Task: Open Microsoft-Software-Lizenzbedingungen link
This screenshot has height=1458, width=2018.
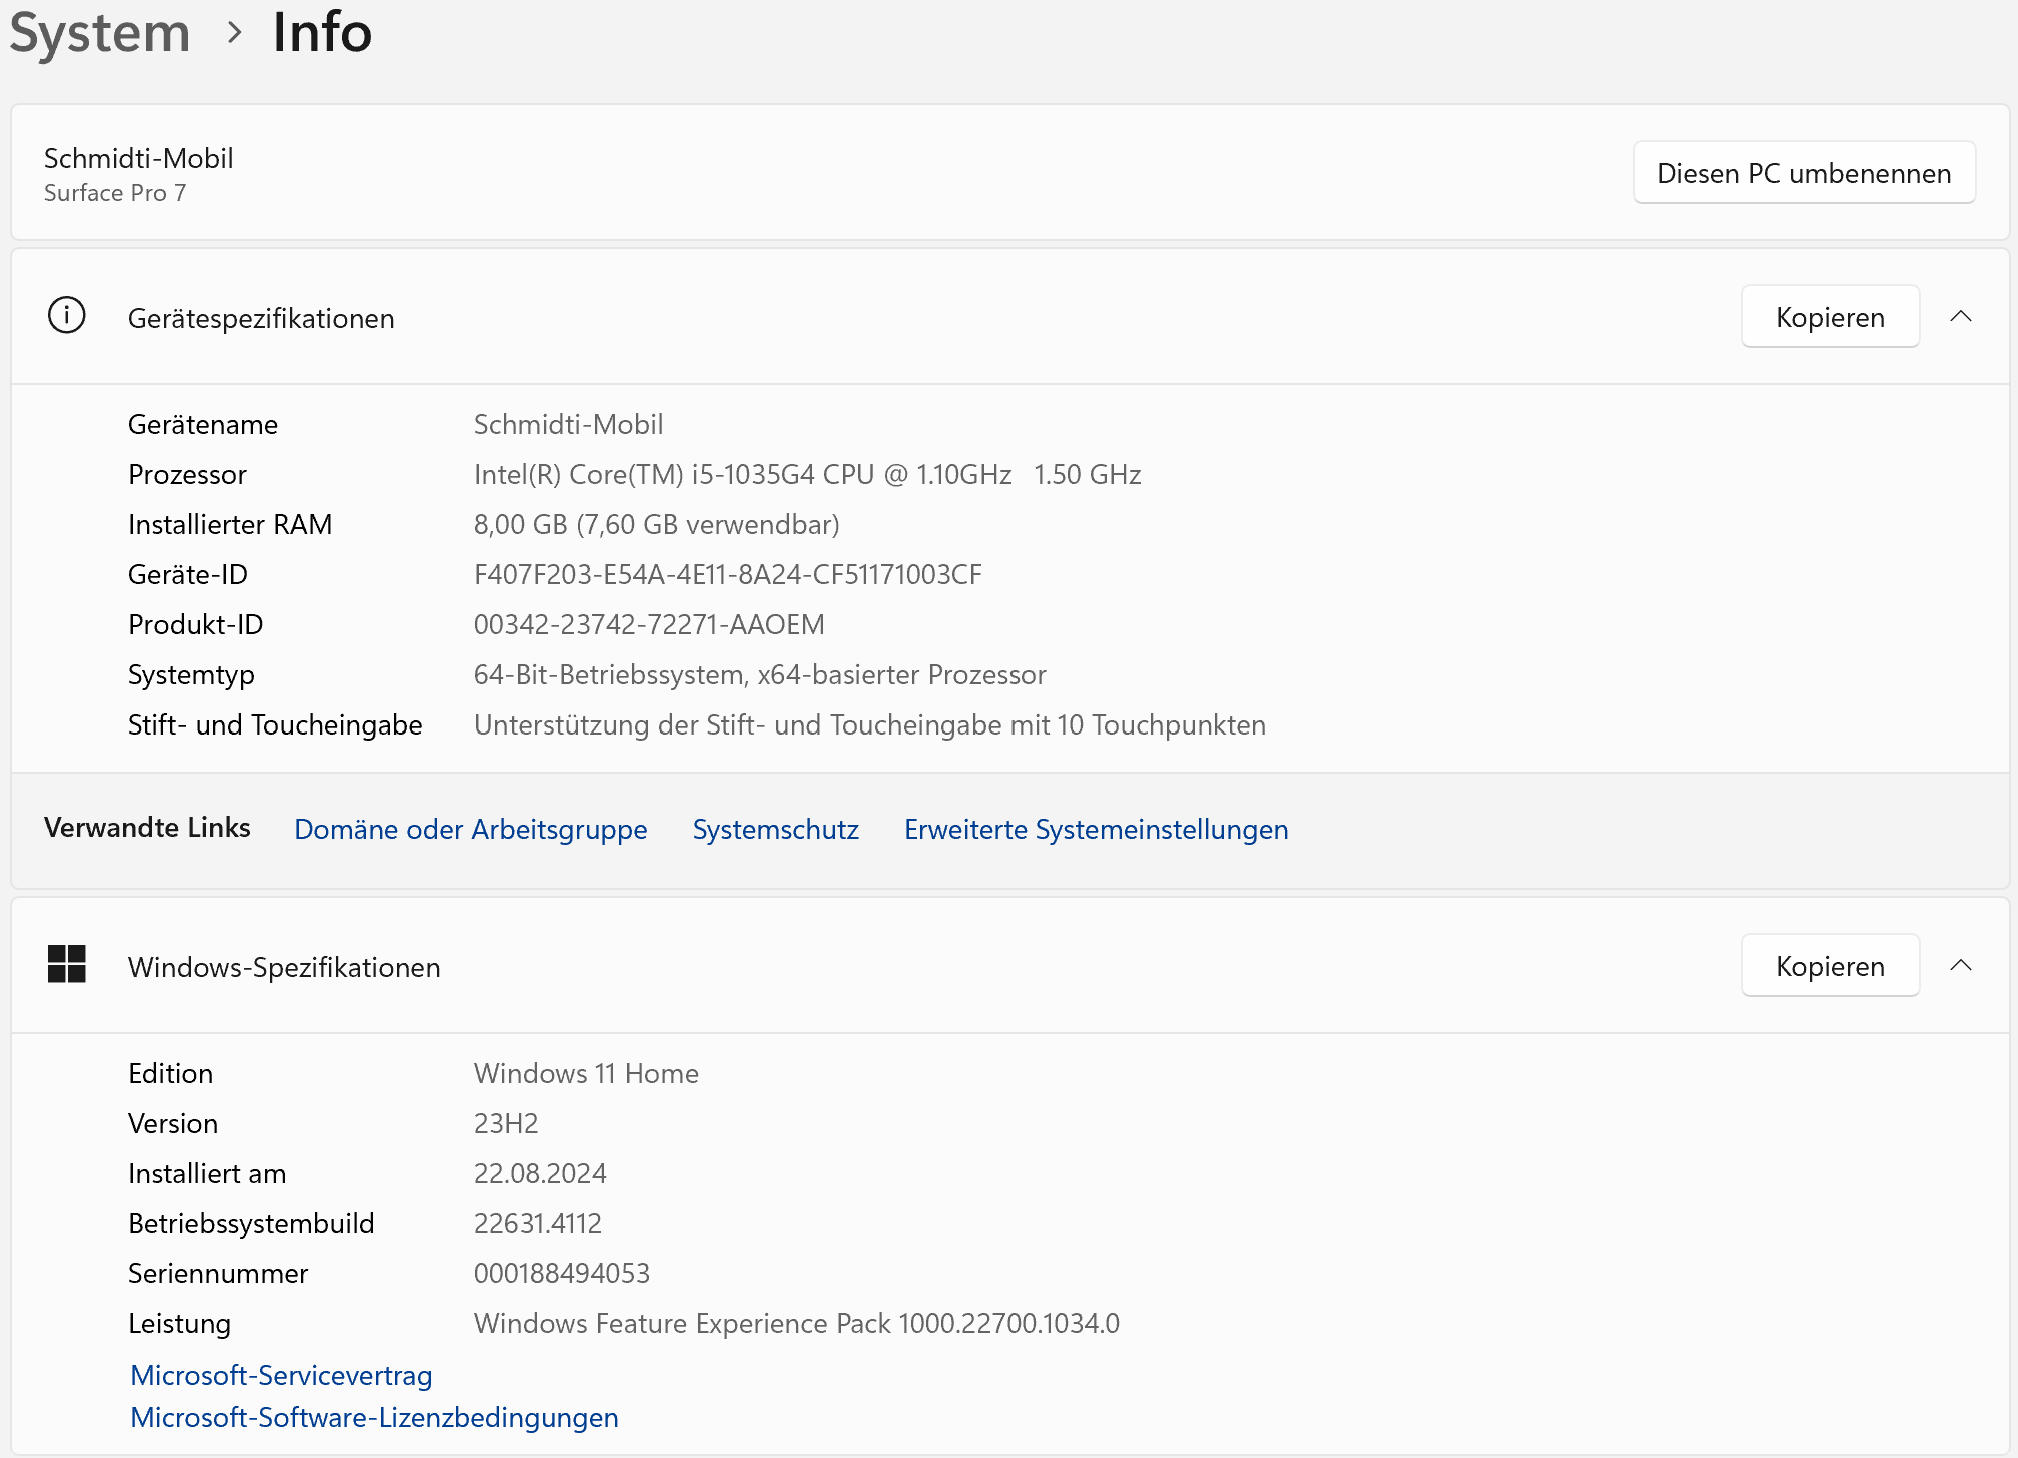Action: click(374, 1417)
